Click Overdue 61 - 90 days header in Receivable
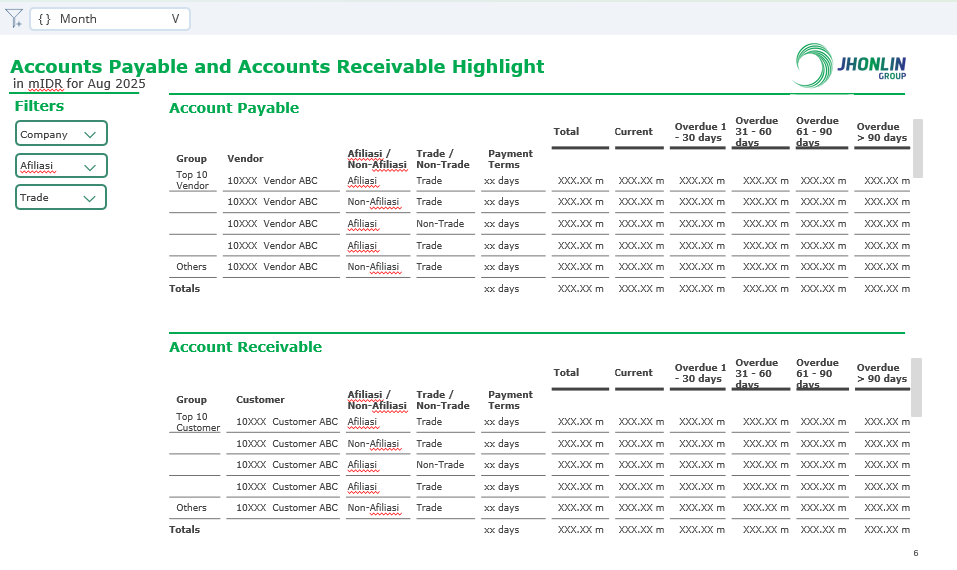This screenshot has width=957, height=570. [817, 373]
